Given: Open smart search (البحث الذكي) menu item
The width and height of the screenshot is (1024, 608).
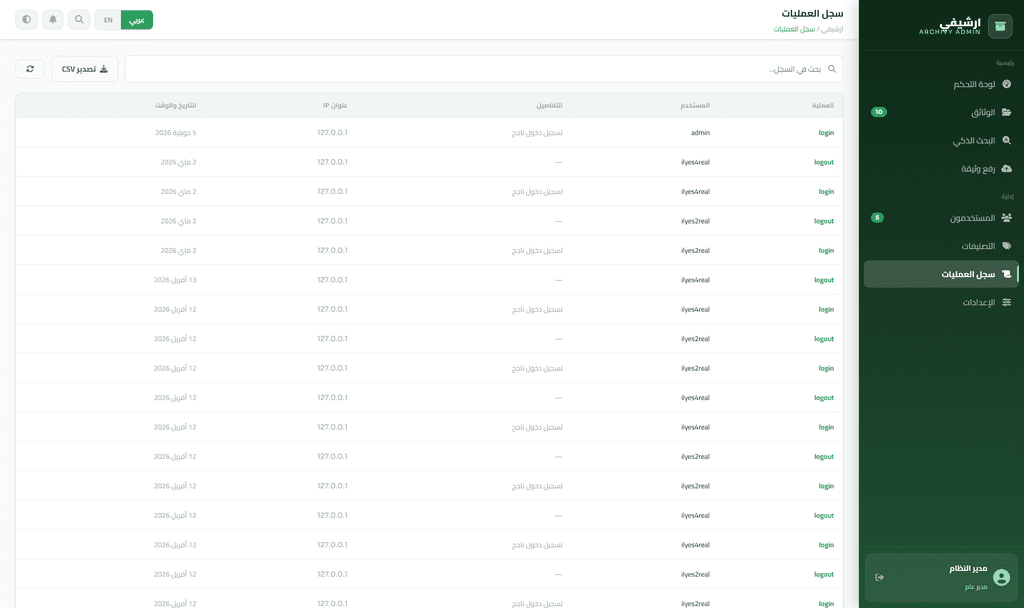Looking at the screenshot, I should point(941,140).
